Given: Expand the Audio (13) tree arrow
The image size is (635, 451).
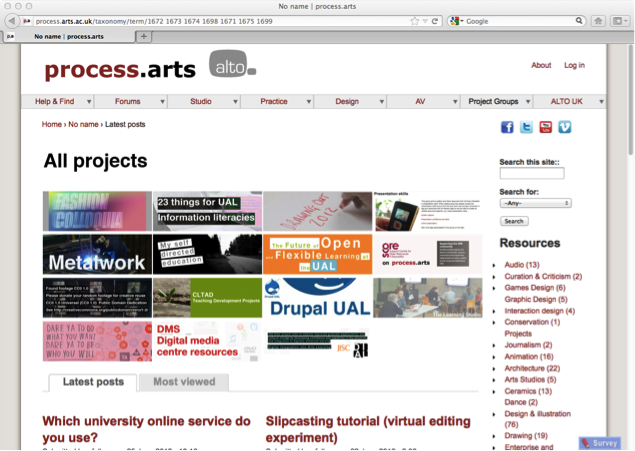Looking at the screenshot, I should (x=494, y=265).
